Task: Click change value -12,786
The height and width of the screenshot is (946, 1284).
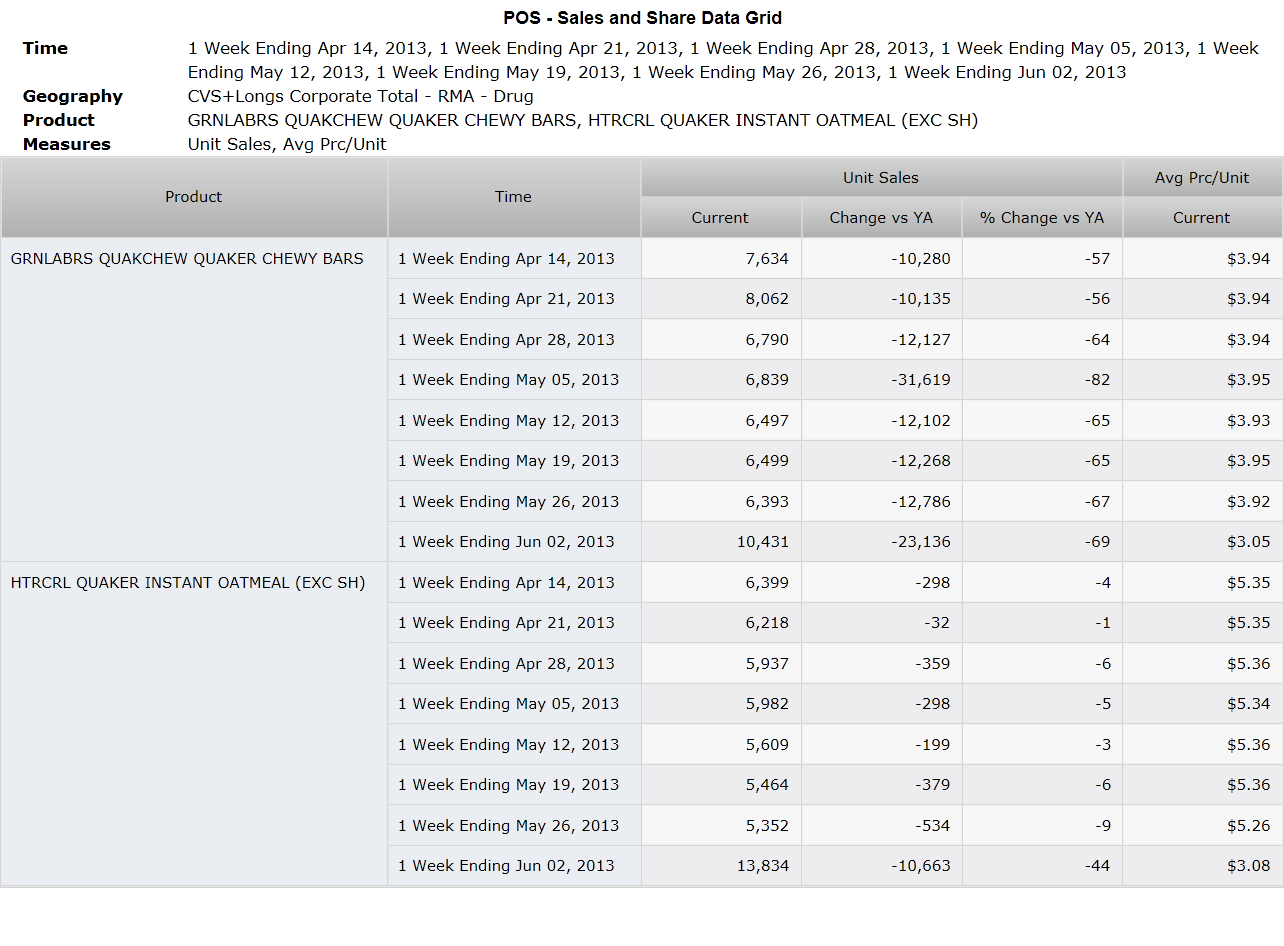Action: pos(881,501)
